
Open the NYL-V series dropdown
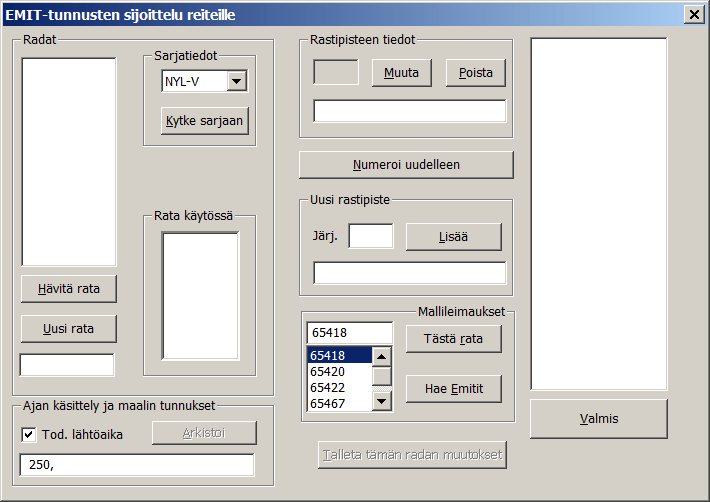coord(236,81)
